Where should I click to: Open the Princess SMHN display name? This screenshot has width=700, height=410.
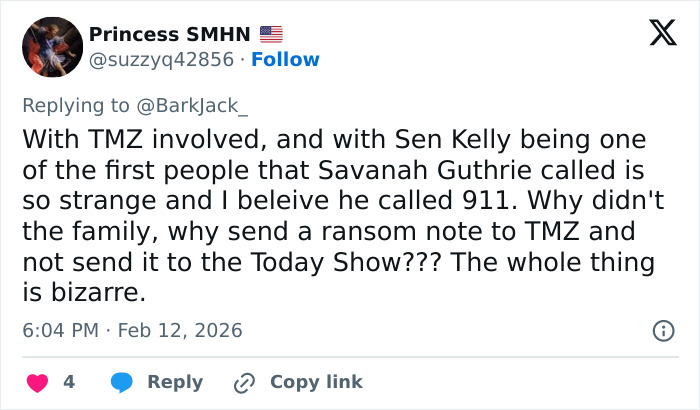click(169, 34)
